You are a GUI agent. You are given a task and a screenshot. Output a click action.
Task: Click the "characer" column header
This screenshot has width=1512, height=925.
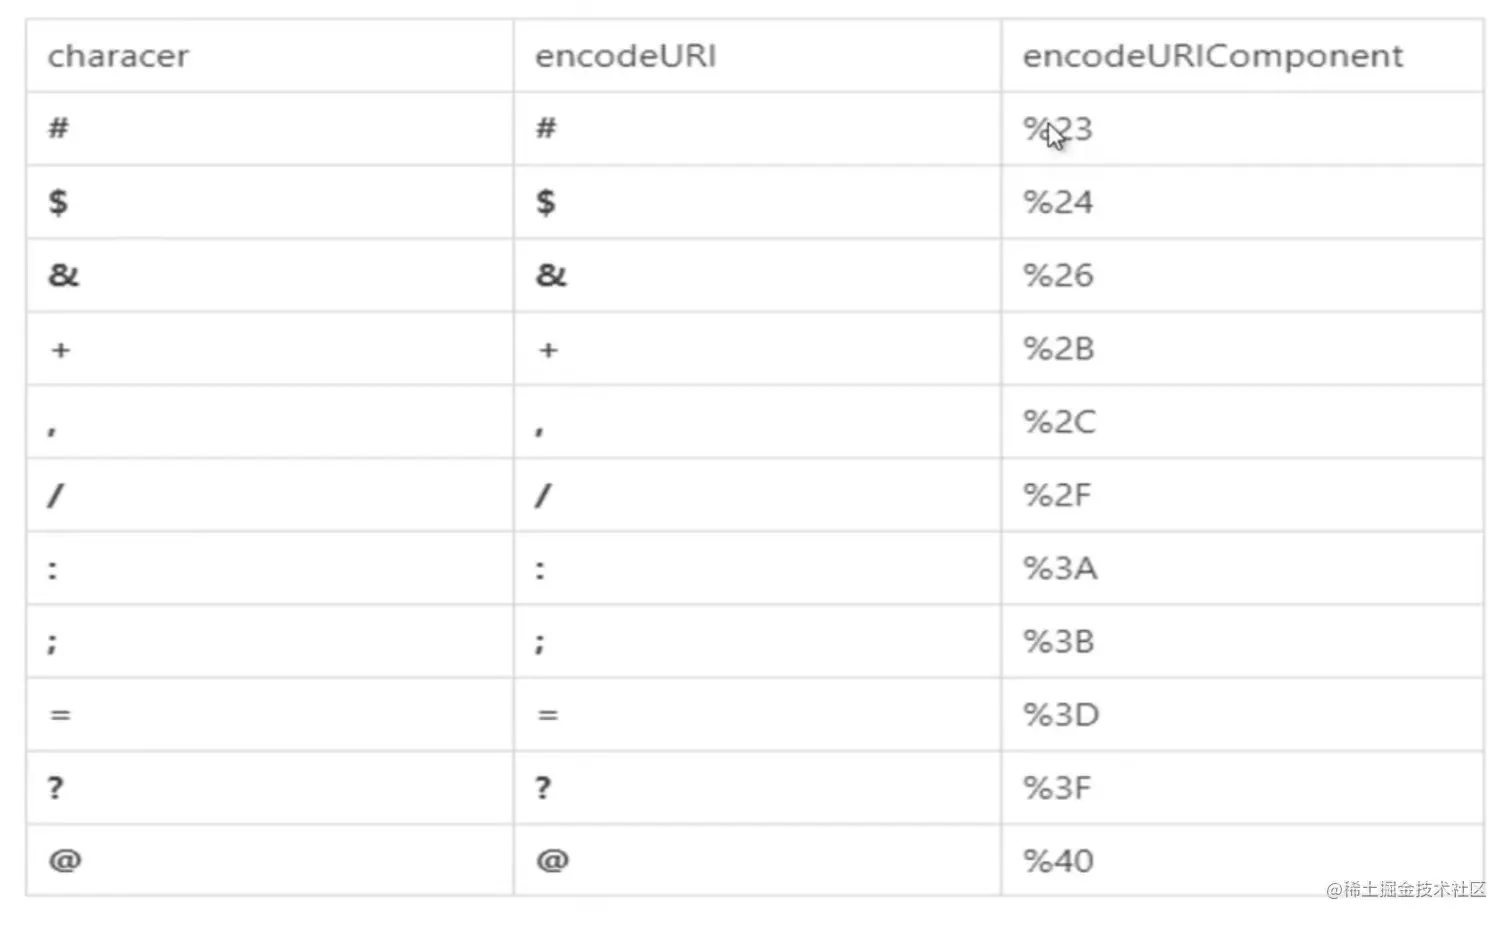118,56
